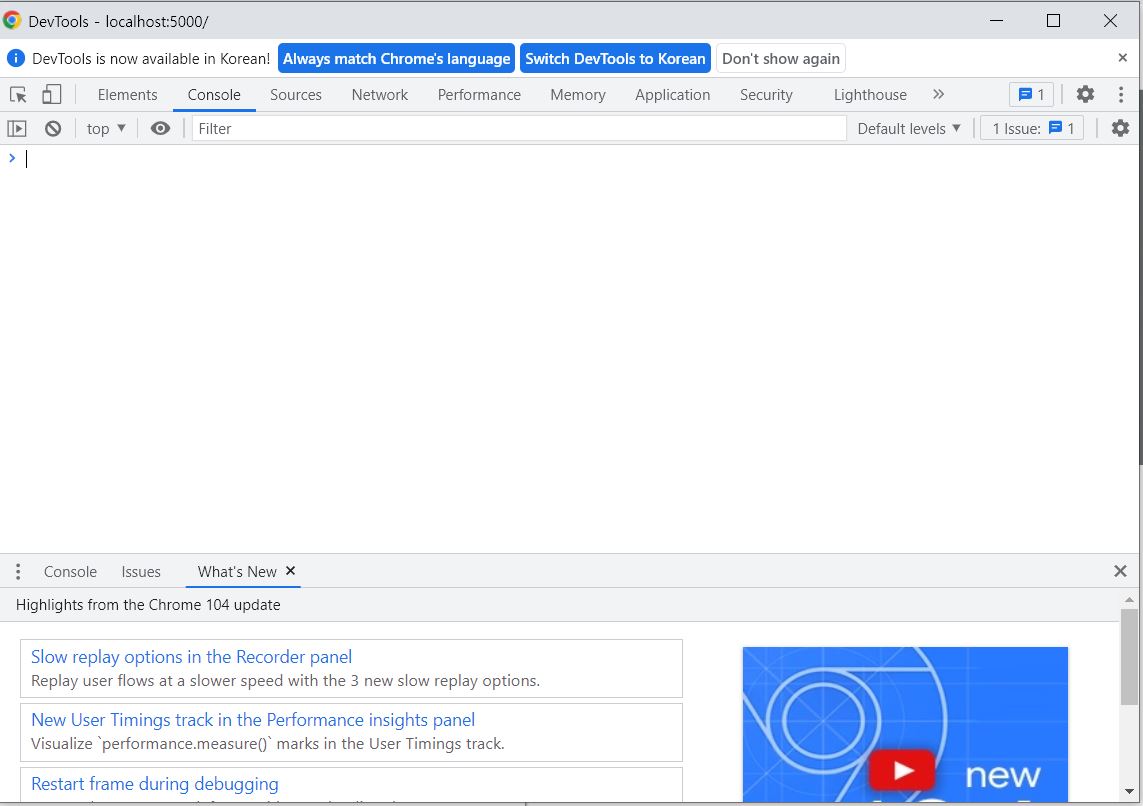
Task: Close the DevTools window
Action: point(1110,20)
